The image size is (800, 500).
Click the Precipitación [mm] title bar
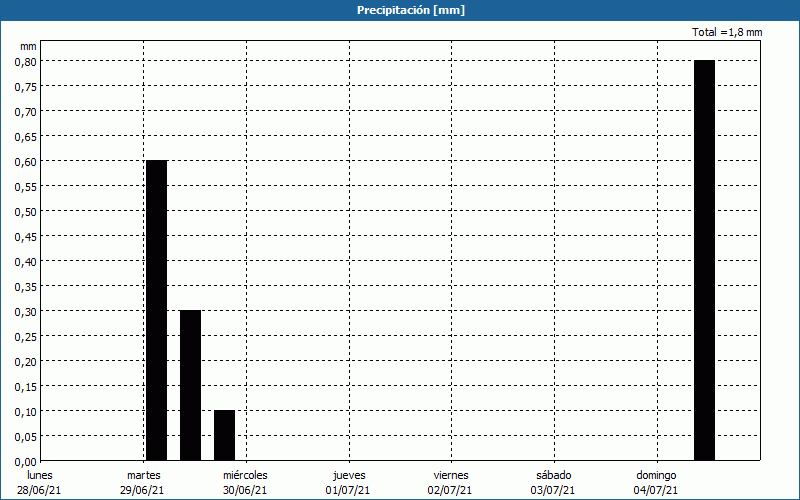pos(400,10)
